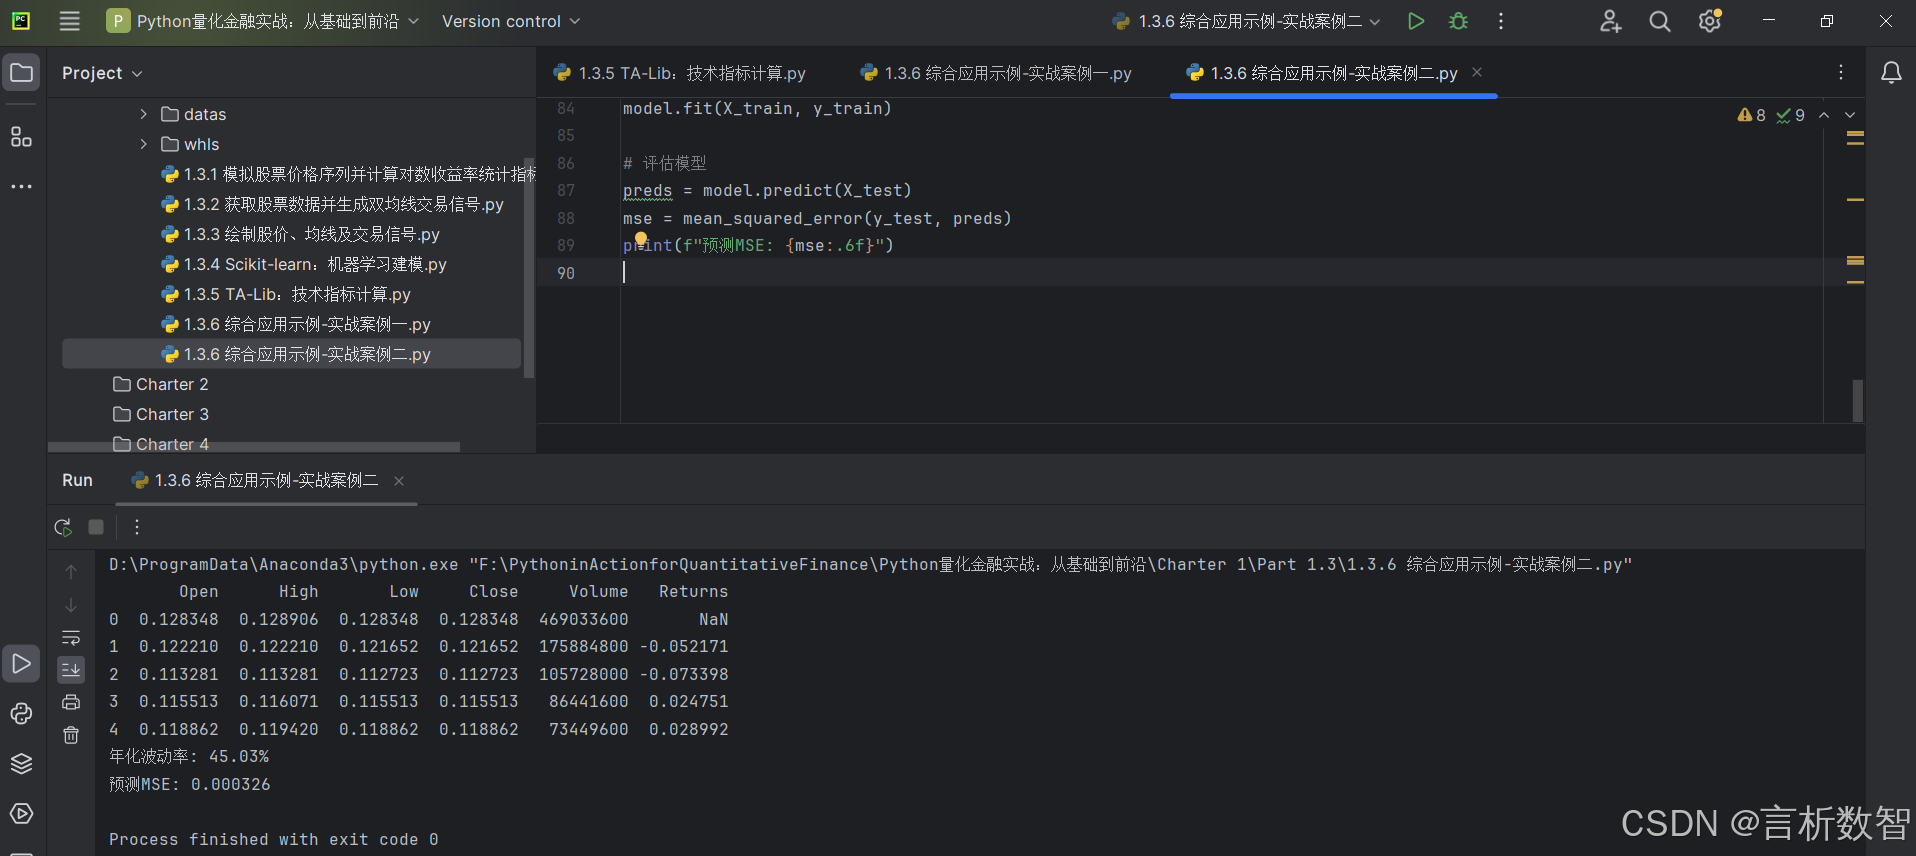This screenshot has width=1916, height=856.
Task: Click warnings count indicator showing 8
Action: click(x=1751, y=115)
